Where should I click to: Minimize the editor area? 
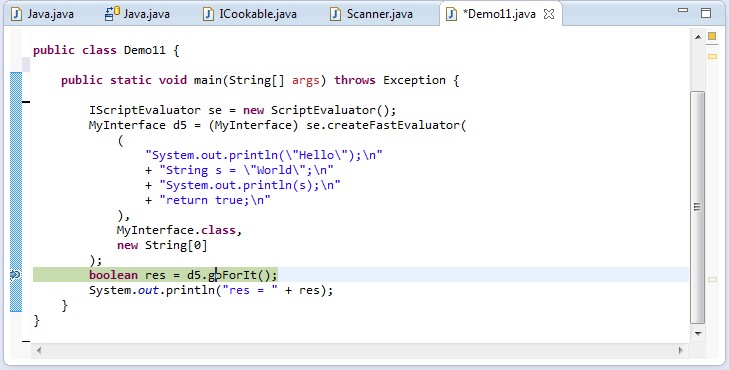point(683,10)
